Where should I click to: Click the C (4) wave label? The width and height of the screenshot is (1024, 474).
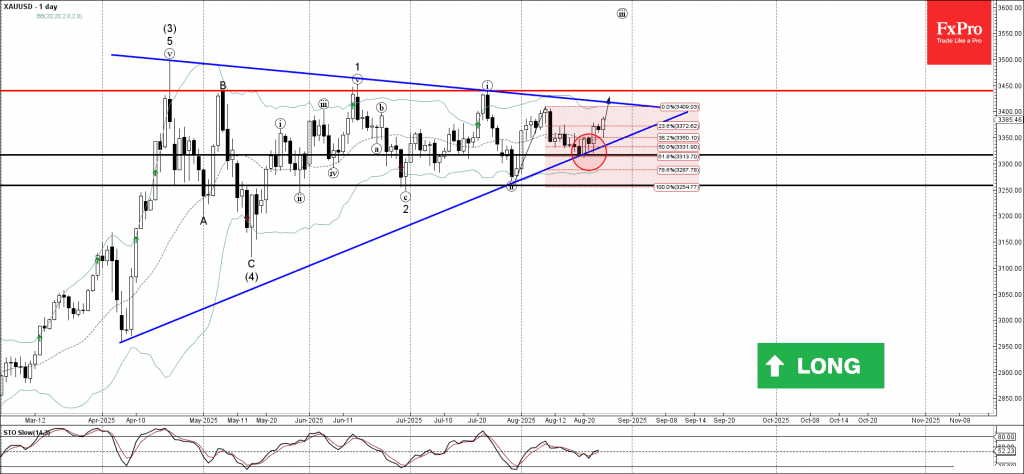tap(251, 270)
